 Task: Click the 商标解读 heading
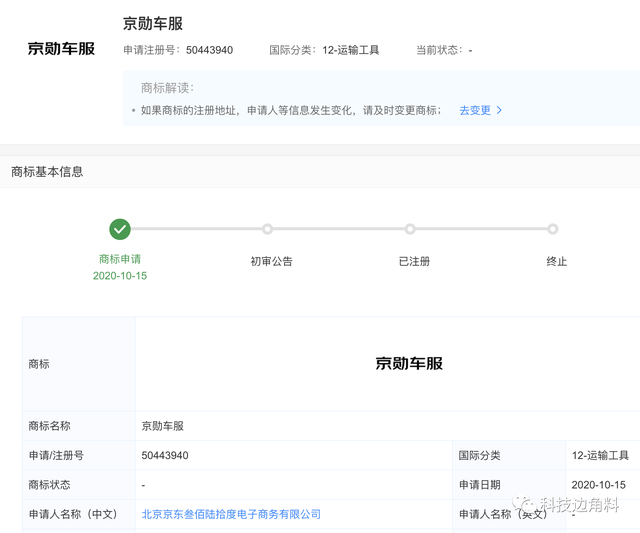pos(167,88)
